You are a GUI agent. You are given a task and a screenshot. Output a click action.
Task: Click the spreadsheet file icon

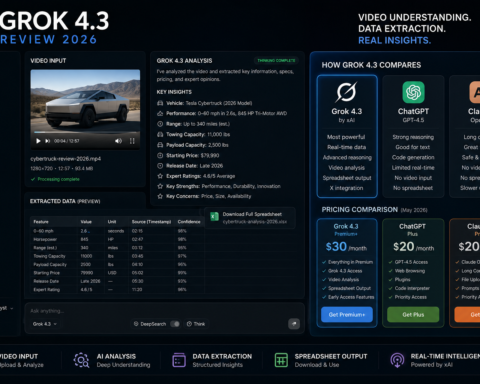tap(214, 217)
